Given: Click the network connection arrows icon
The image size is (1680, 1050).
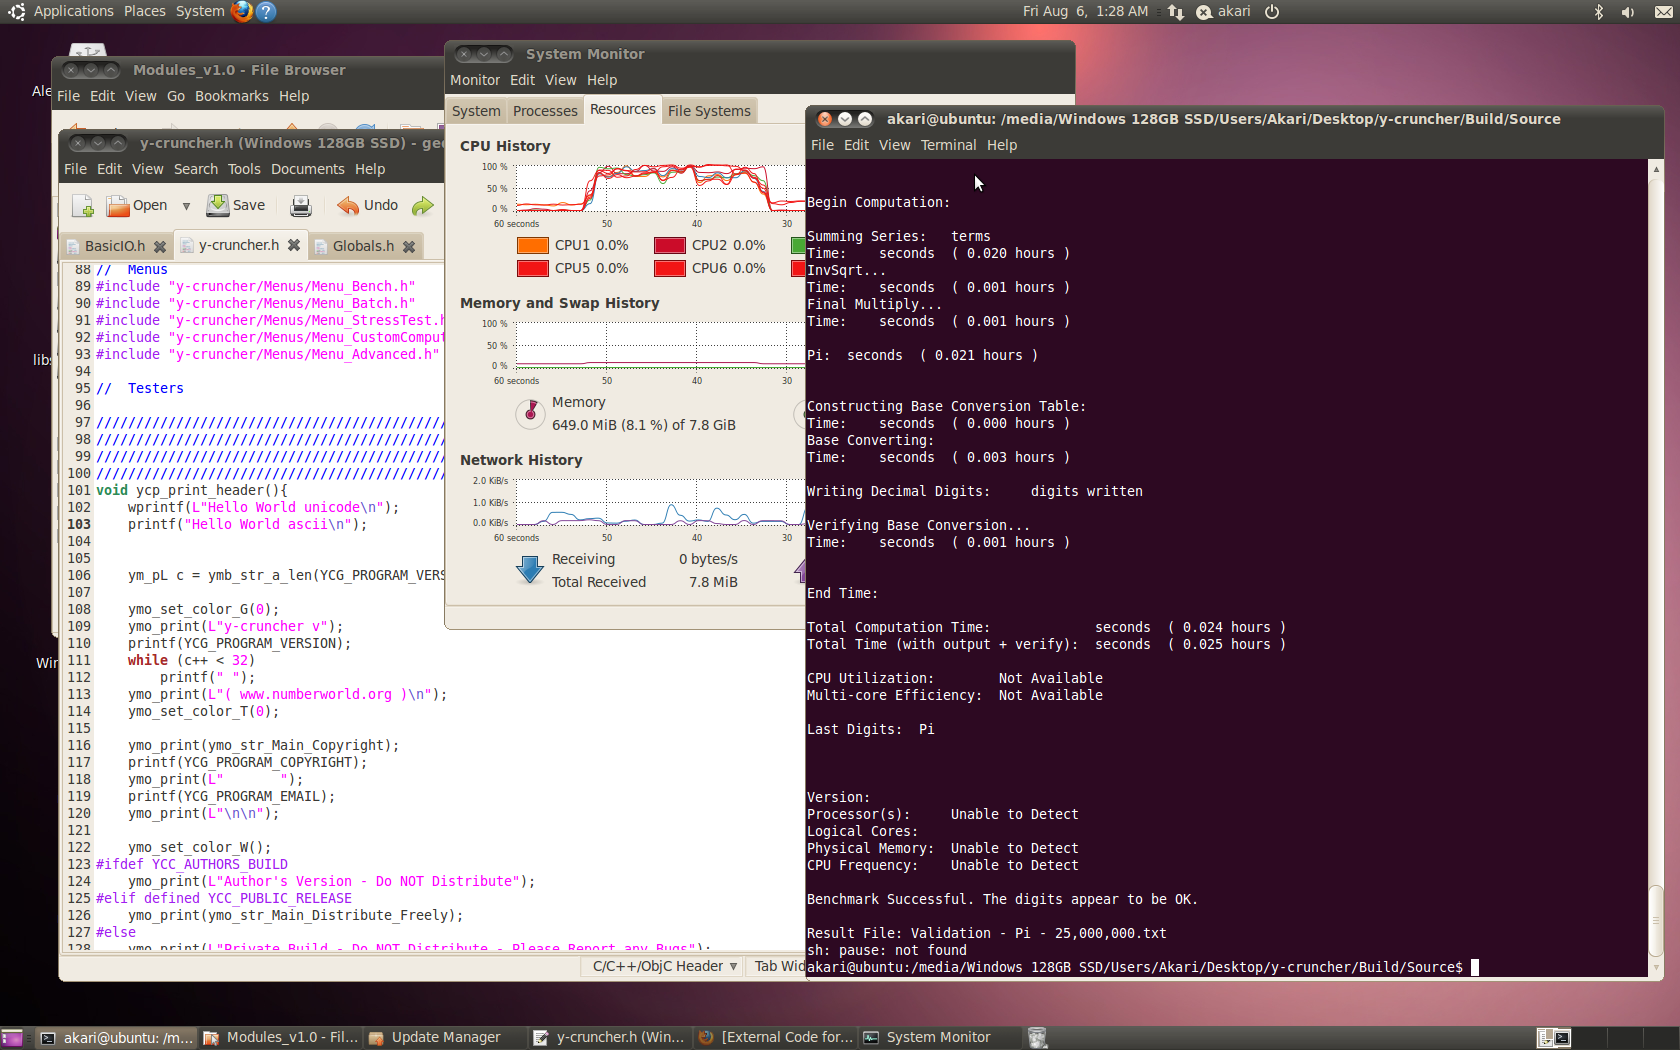Looking at the screenshot, I should (x=1176, y=12).
